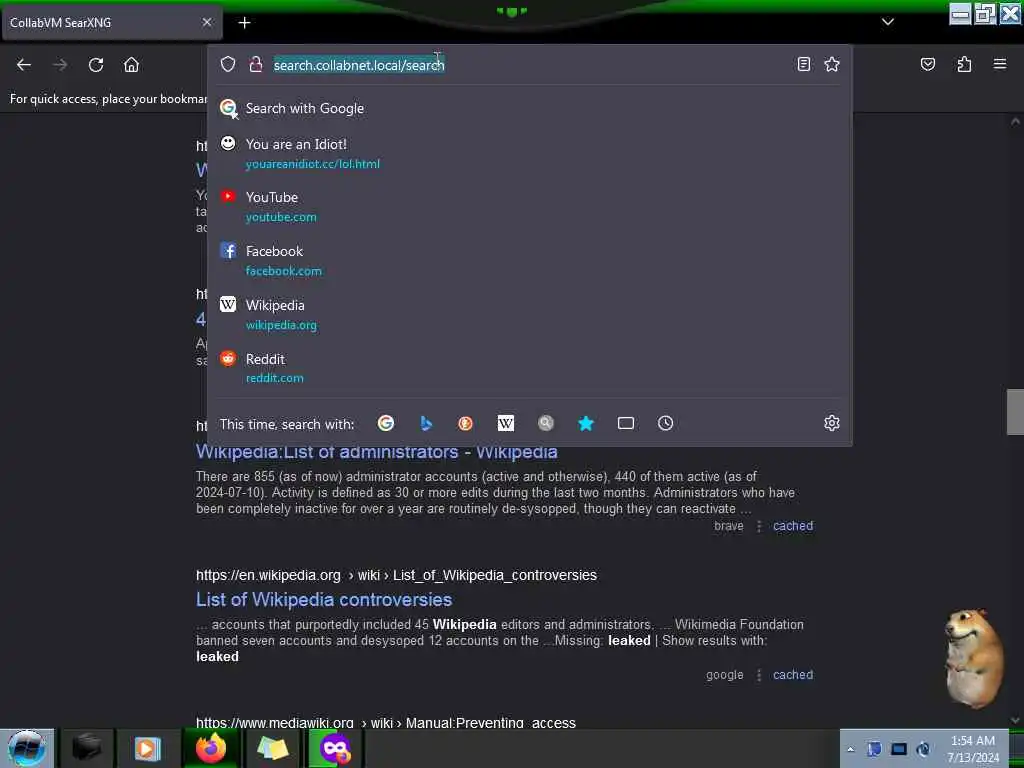Select the CollabVM SearXNG tab
This screenshot has width=1024, height=768.
(x=112, y=23)
